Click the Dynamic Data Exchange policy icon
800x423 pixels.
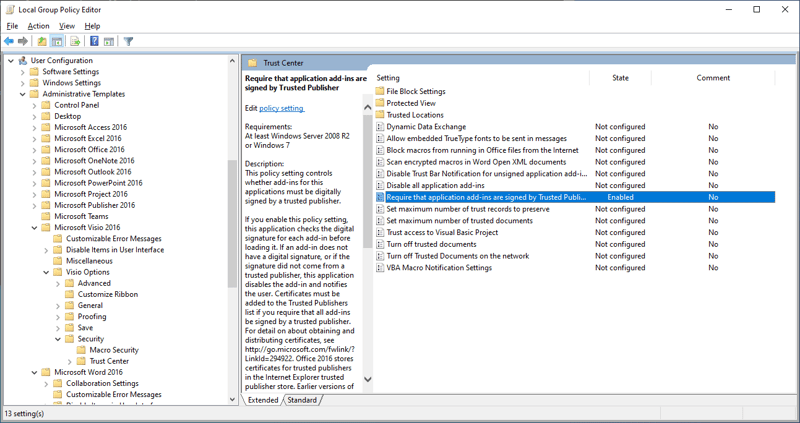tap(380, 127)
